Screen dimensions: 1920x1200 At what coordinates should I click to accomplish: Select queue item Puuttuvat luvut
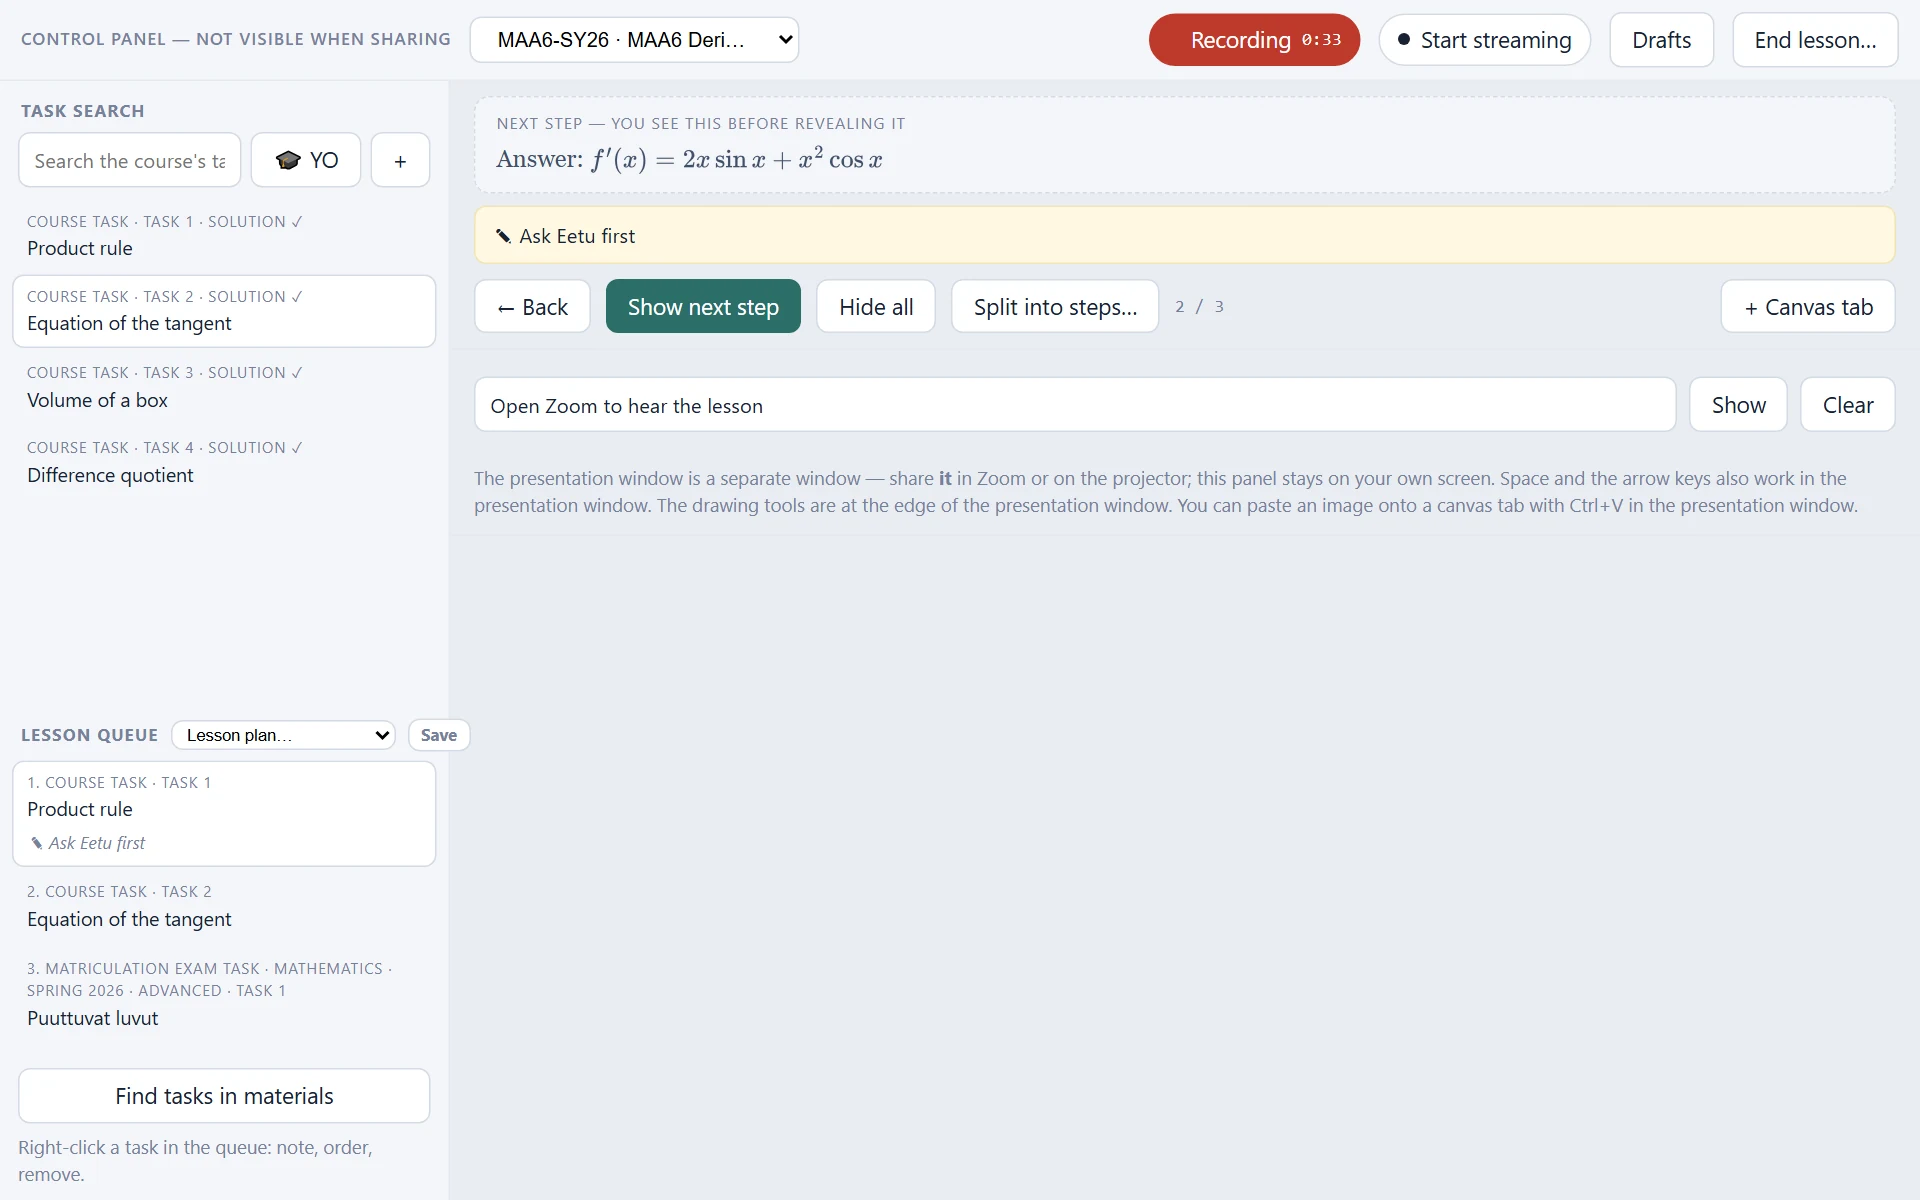(224, 995)
